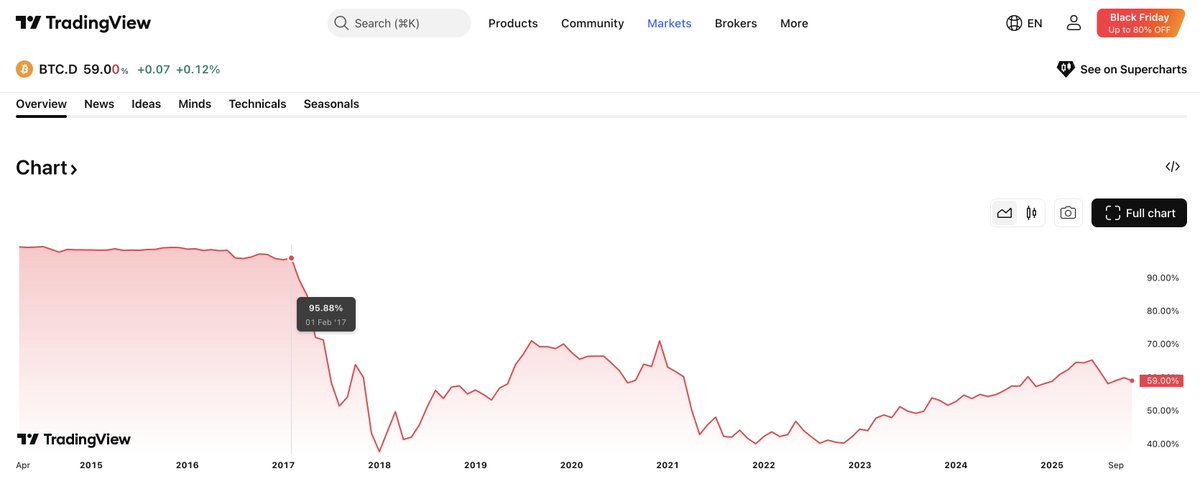Viewport: 1200px width, 489px height.
Task: Switch to the Seasonals tab
Action: (x=331, y=104)
